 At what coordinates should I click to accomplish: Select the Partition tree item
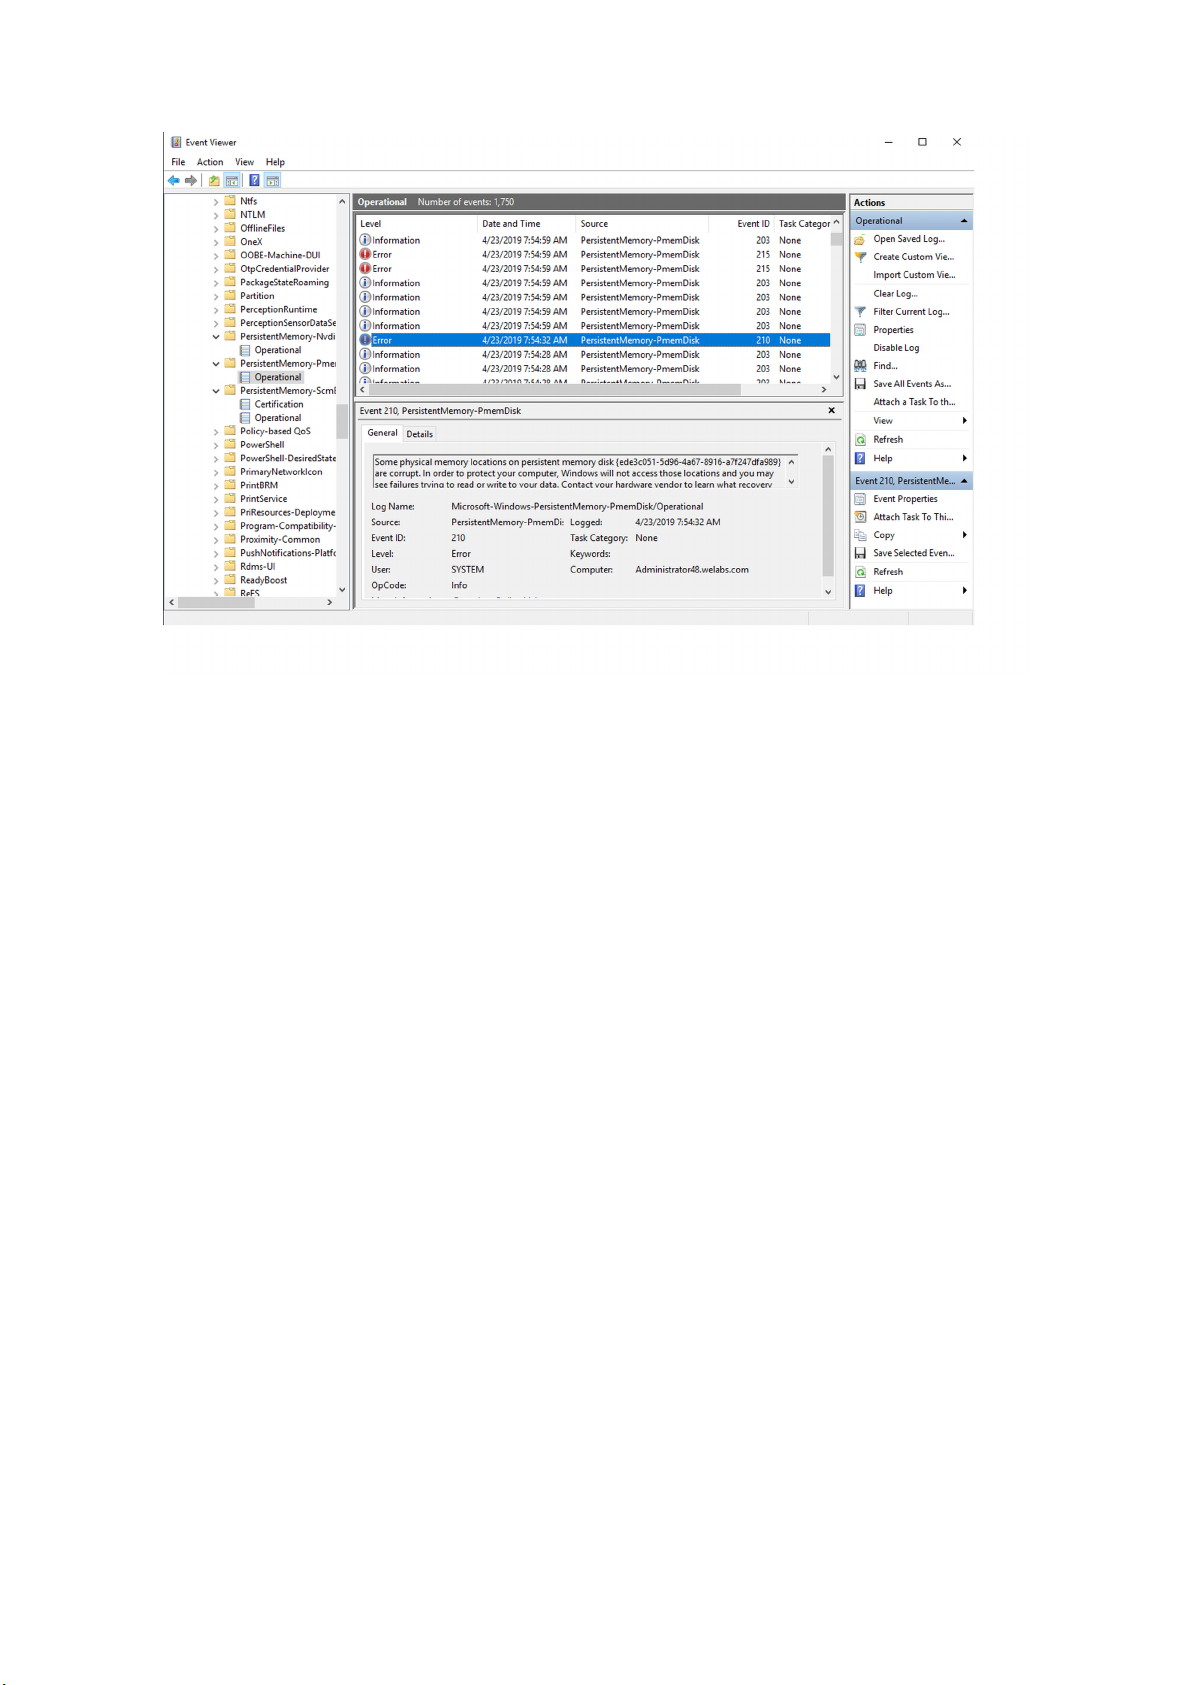257,296
